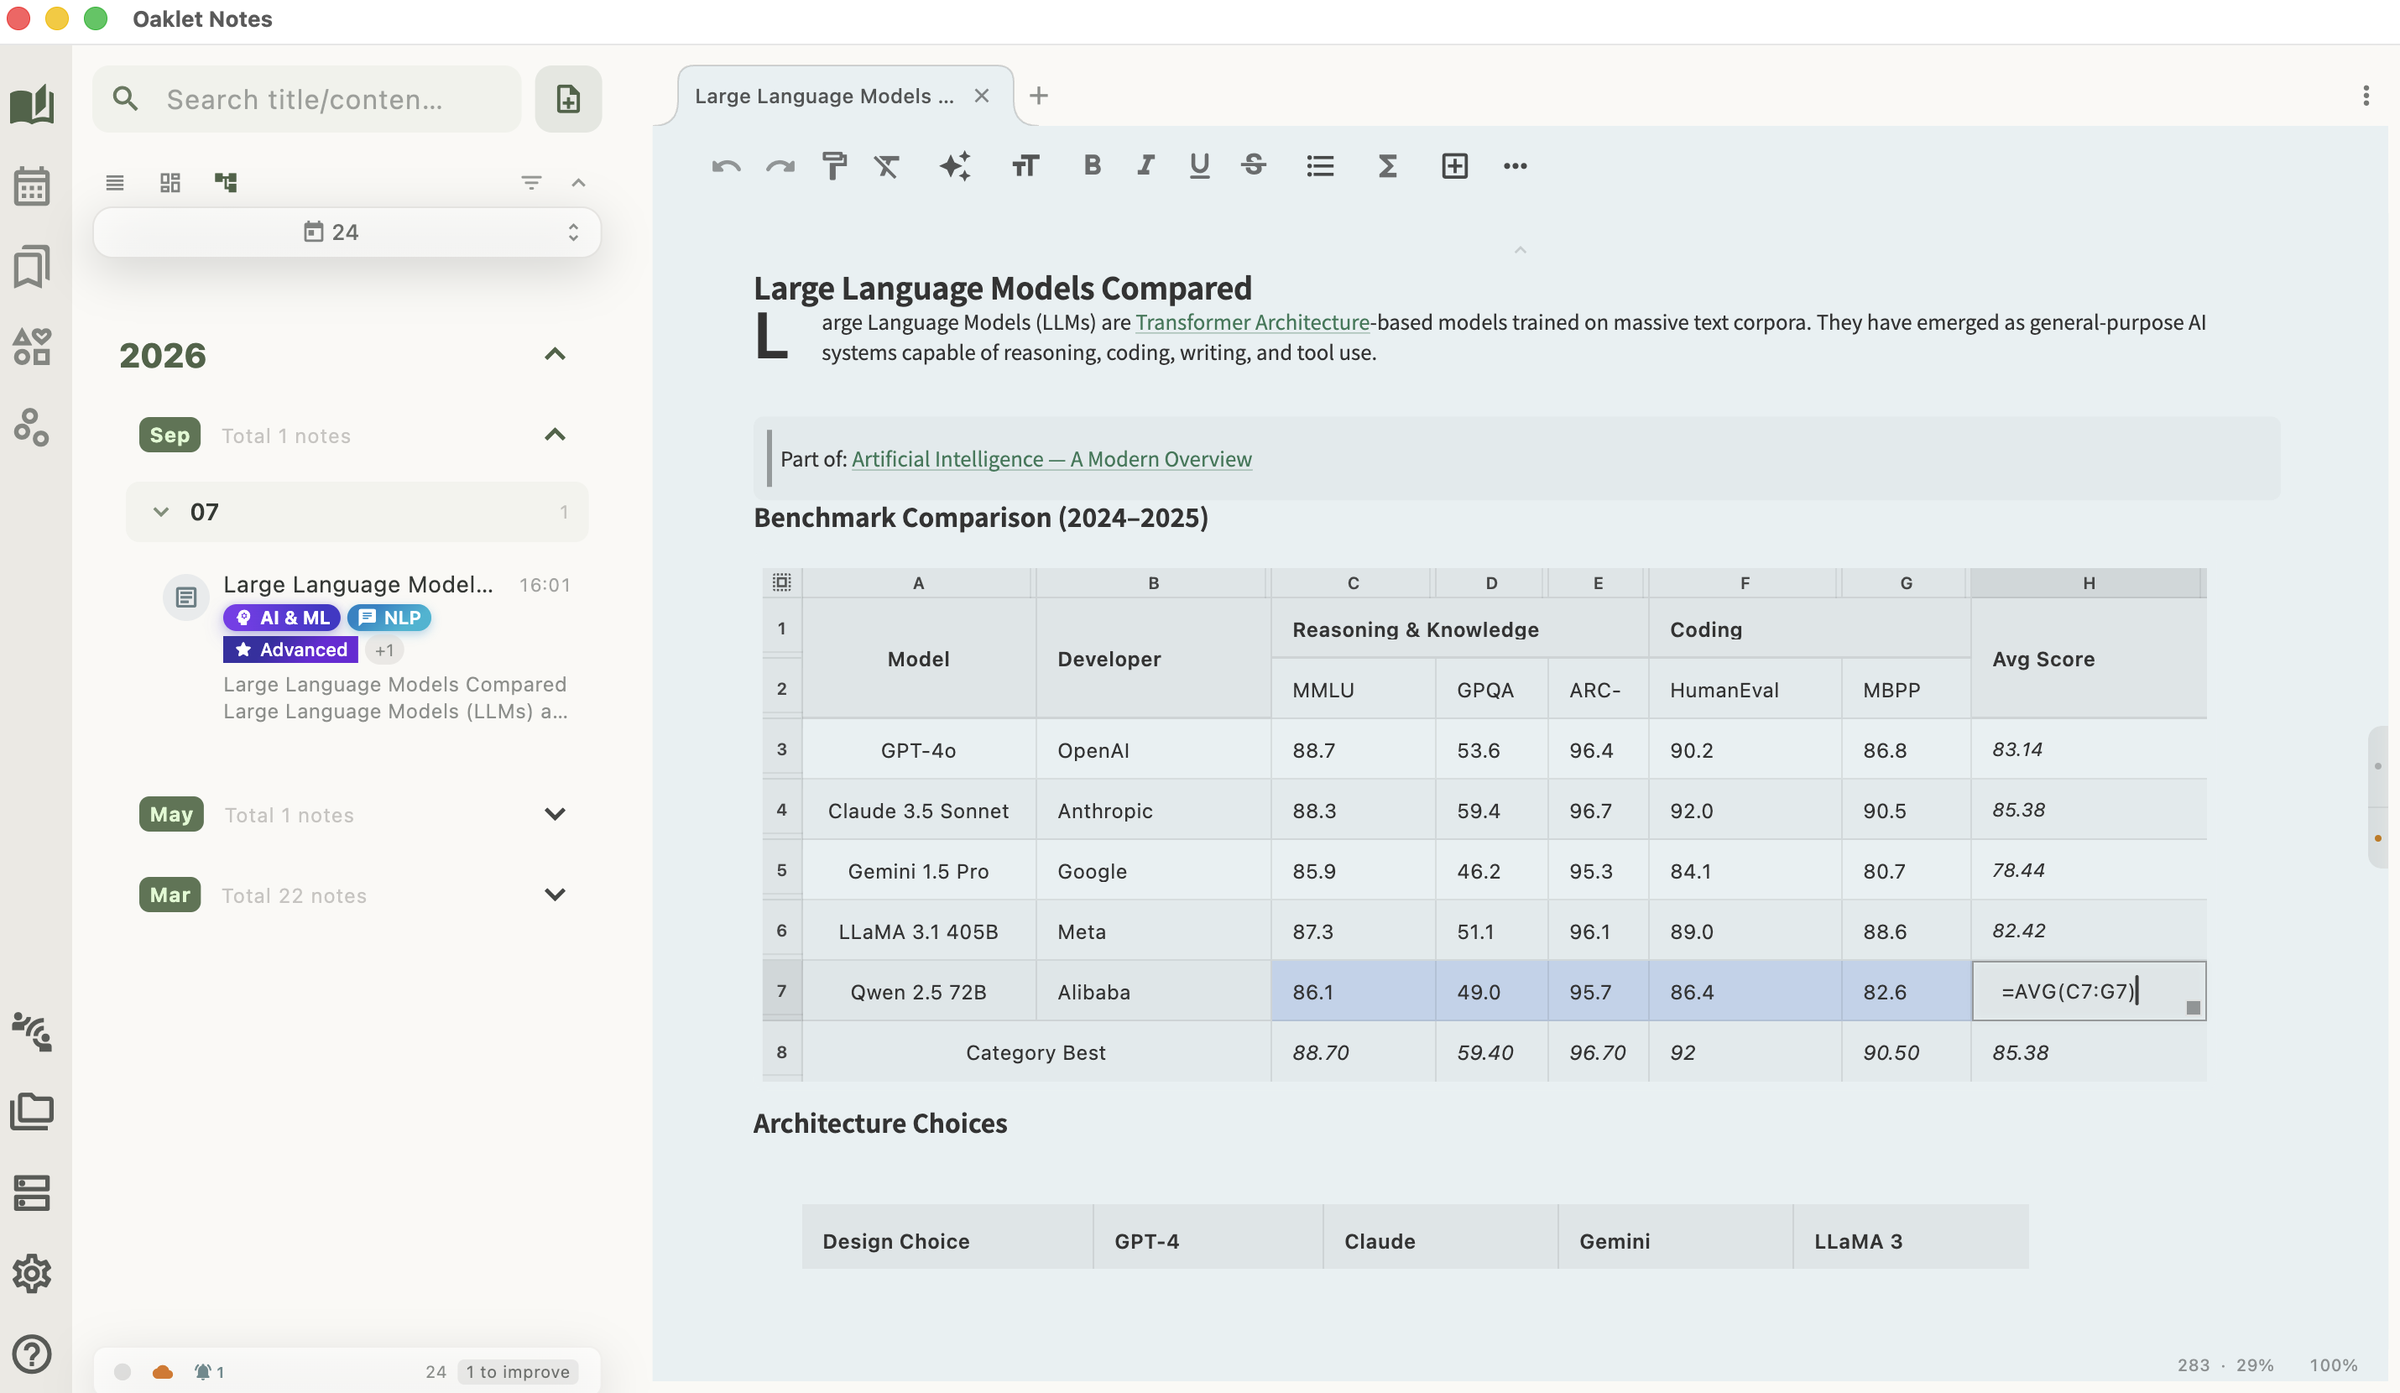This screenshot has width=2400, height=1393.
Task: Redo the last edit
Action: coord(780,166)
